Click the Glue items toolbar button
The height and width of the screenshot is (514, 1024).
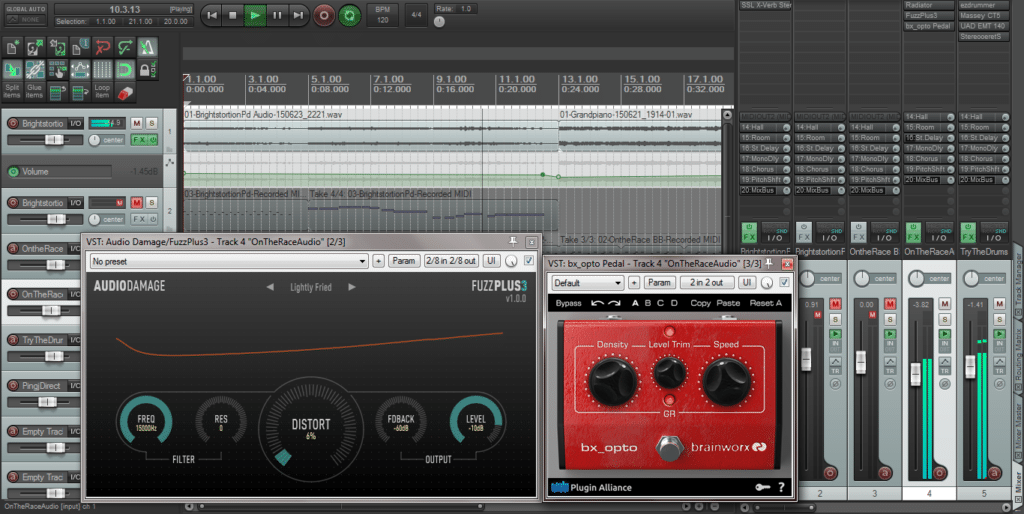point(35,91)
